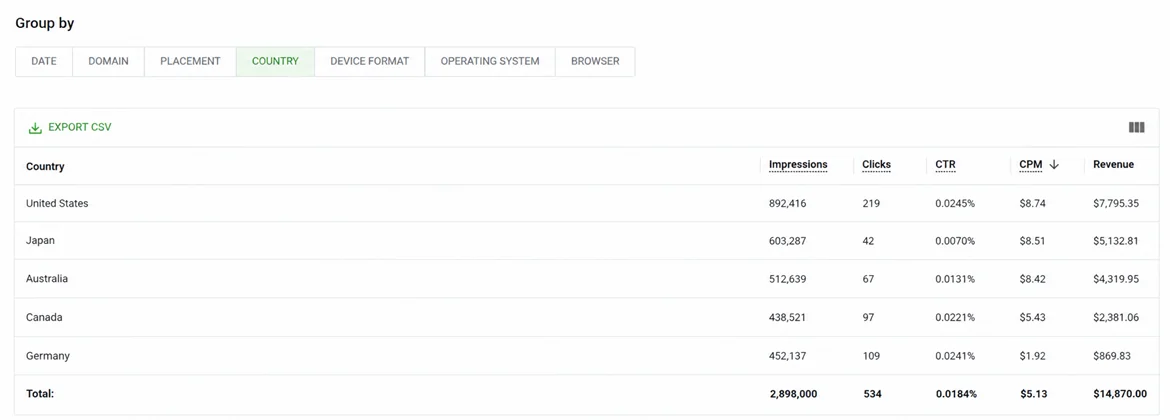Click revenue value $2,381.06

click(1116, 317)
